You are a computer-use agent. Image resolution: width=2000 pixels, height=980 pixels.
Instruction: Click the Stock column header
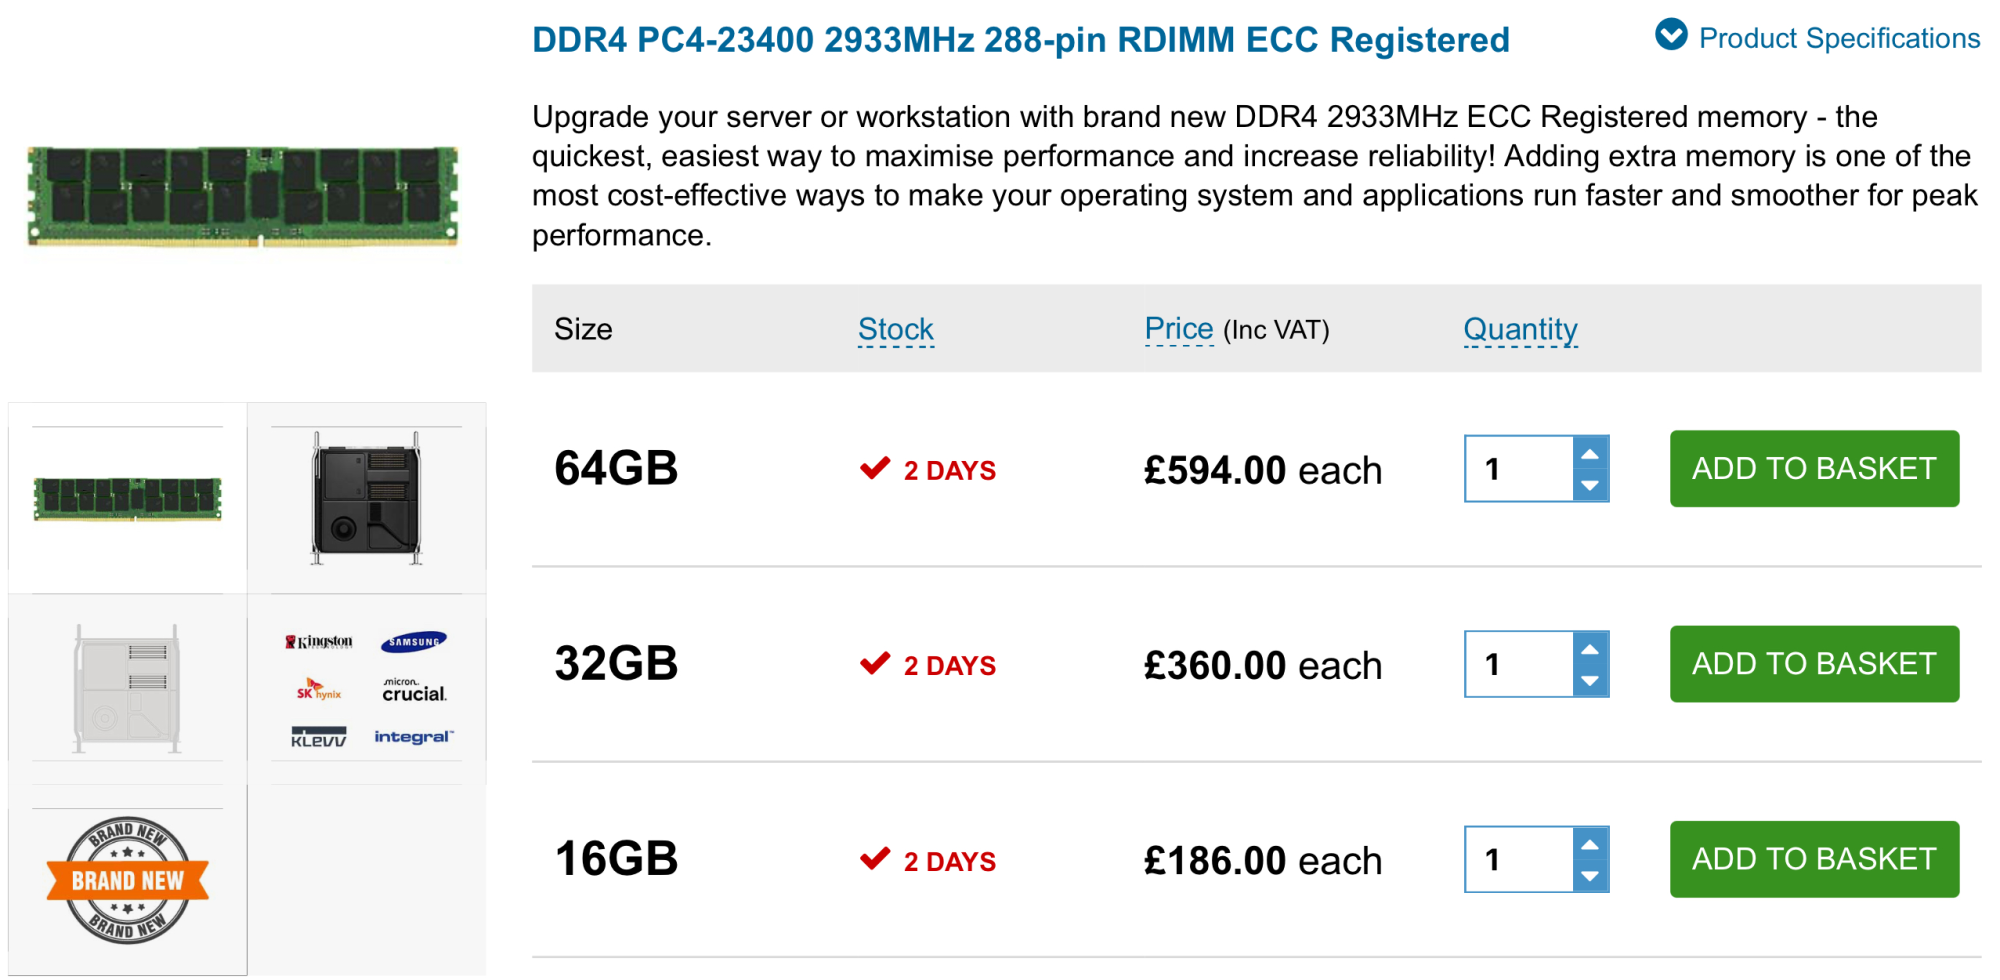click(895, 329)
